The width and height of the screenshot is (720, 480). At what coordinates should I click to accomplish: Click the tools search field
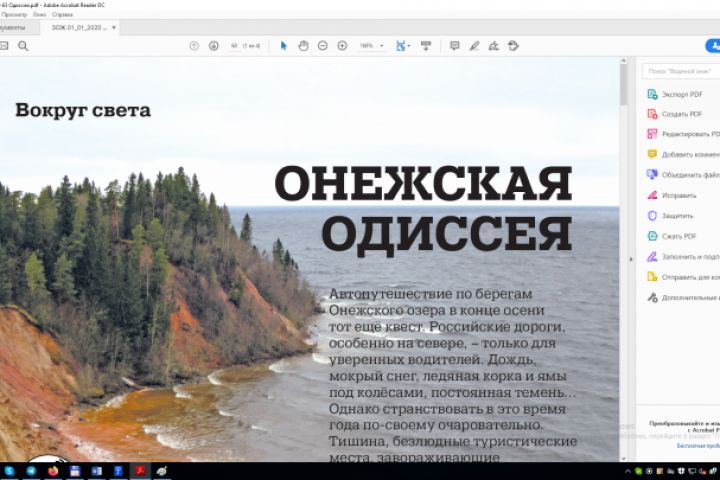point(681,71)
